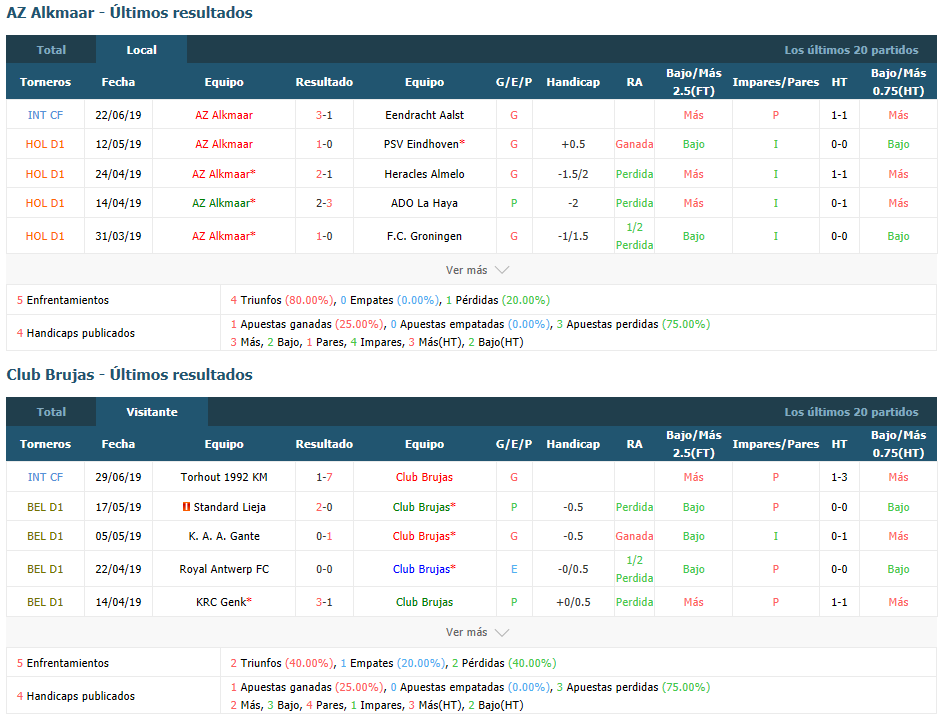The image size is (943, 718).
Task: Open HOL D1 tournament in the 31/03/19 row
Action: [45, 236]
